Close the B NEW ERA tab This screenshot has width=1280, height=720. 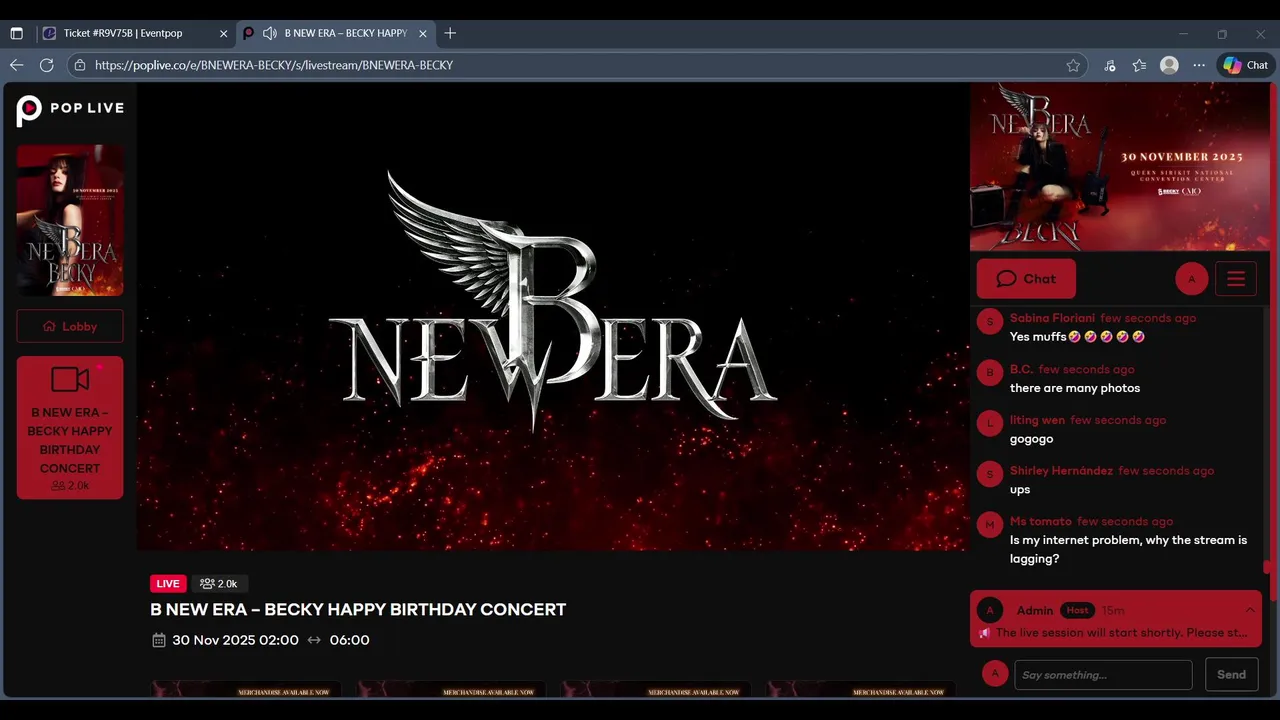pos(423,33)
